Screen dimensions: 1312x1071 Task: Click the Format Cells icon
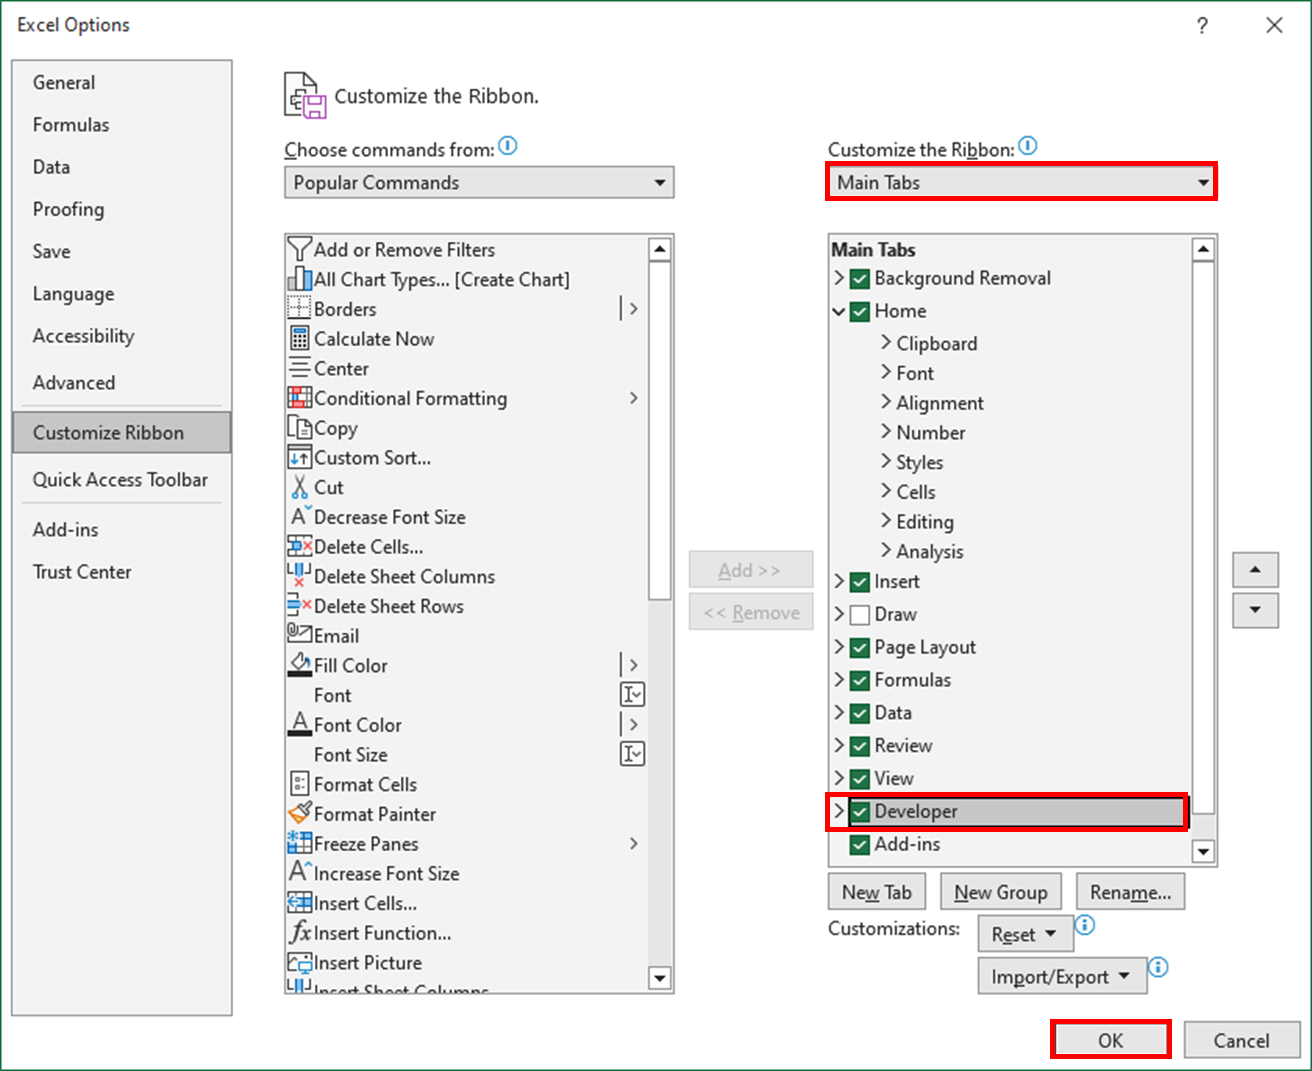(x=299, y=784)
